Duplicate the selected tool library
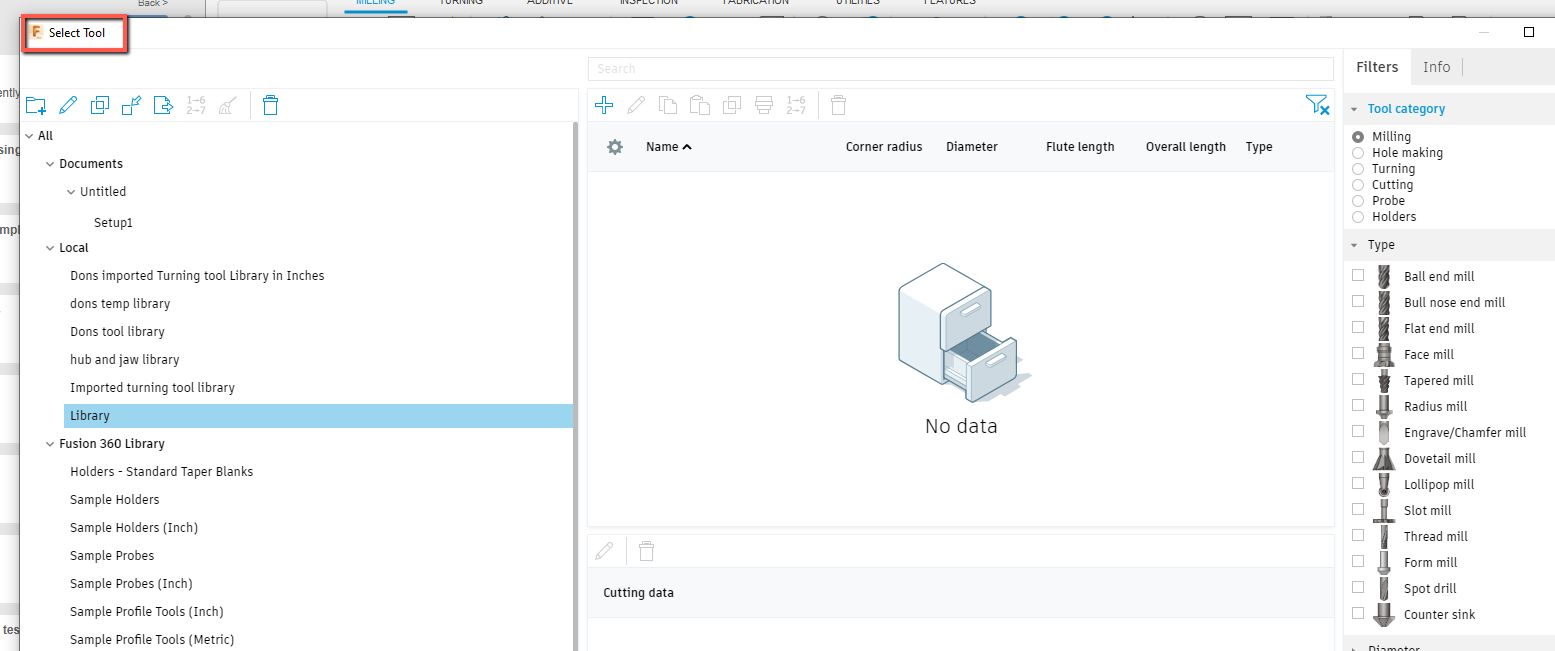 point(100,105)
